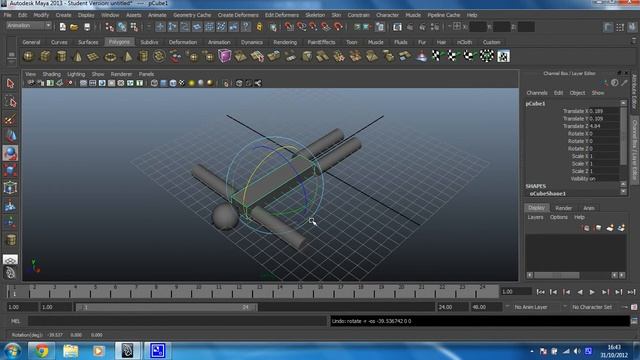Viewport: 640px width, 360px height.
Task: Click the volume icon in system tray
Action: pyautogui.click(x=577, y=351)
